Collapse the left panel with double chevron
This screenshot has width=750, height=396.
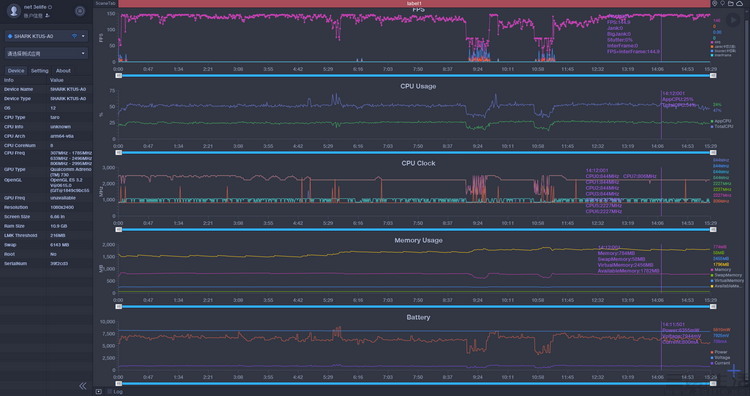pyautogui.click(x=83, y=385)
